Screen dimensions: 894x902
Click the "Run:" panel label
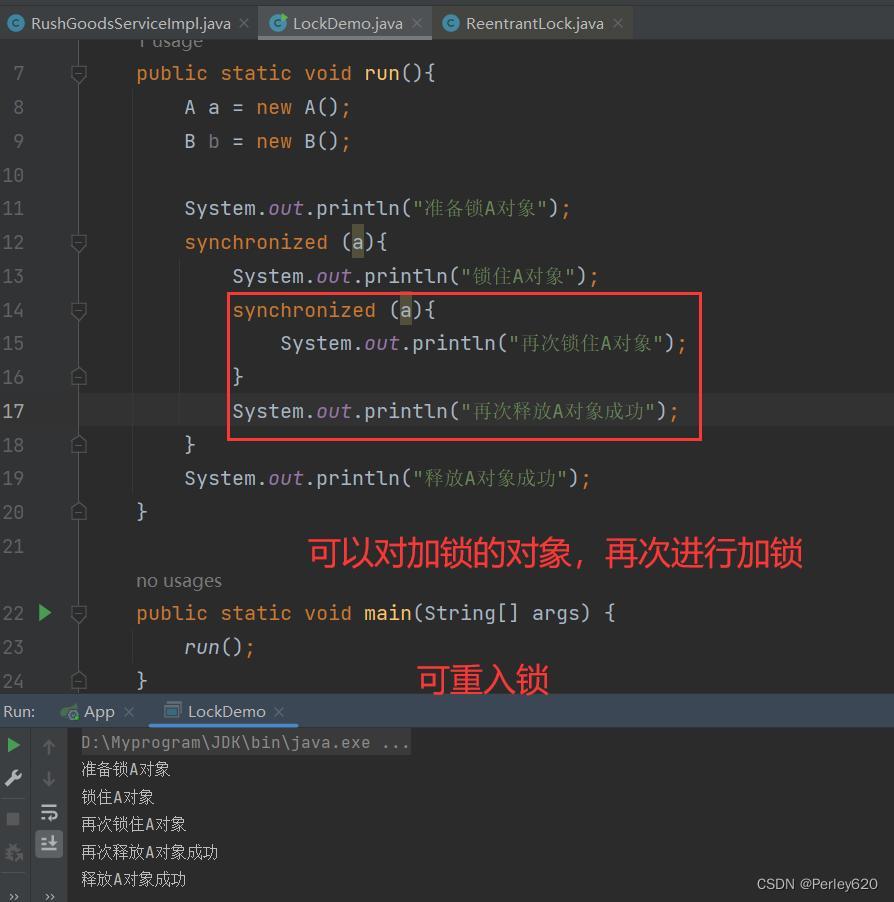pyautogui.click(x=19, y=712)
